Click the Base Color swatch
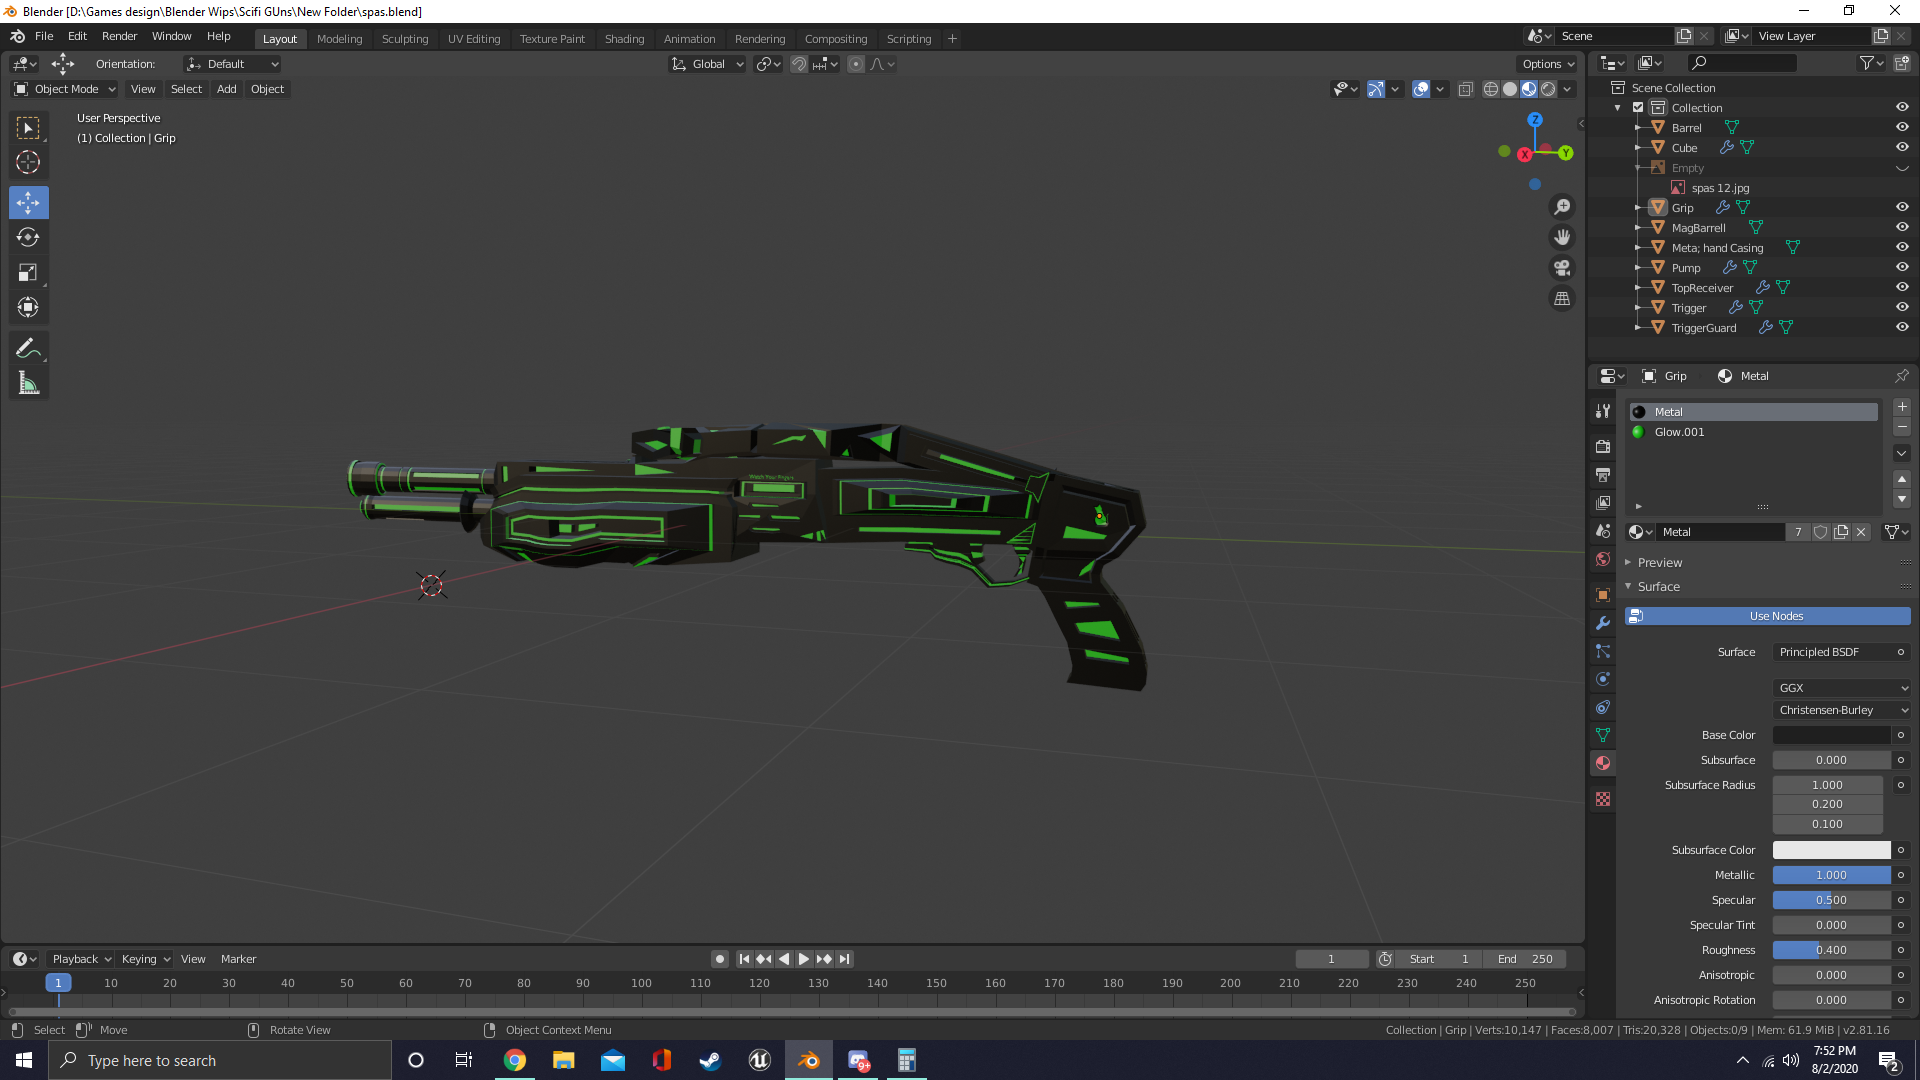Screen dimensions: 1920x1080 point(1830,735)
